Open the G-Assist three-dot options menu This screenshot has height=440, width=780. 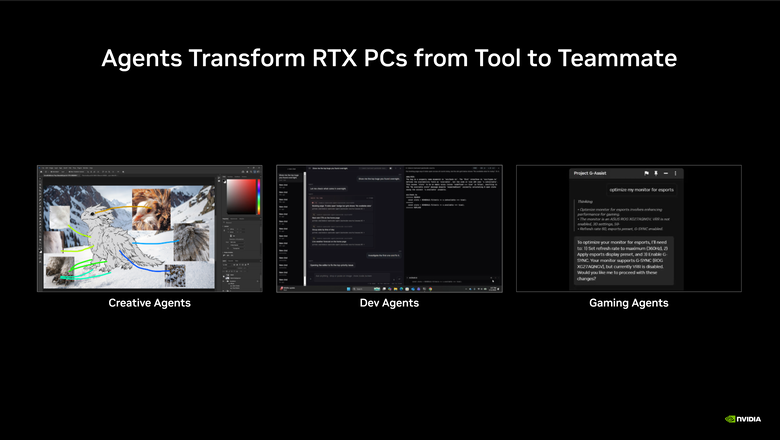point(675,173)
